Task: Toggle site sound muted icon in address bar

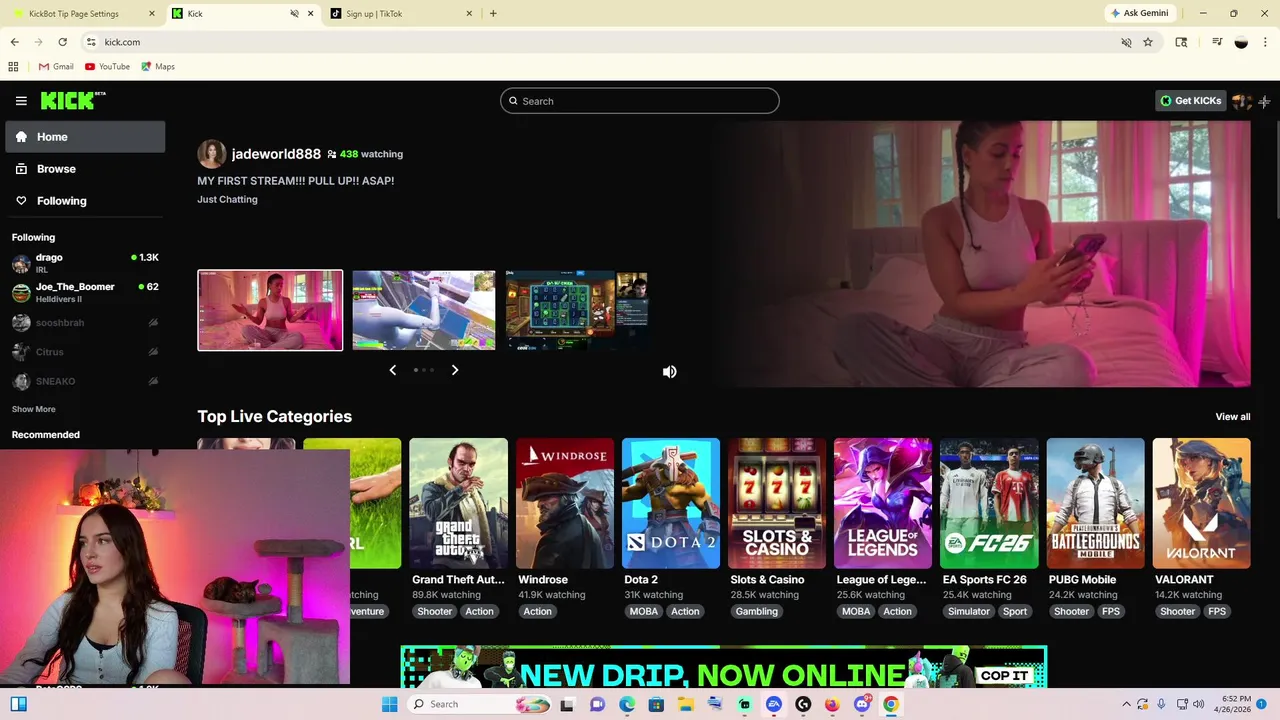Action: click(x=1126, y=42)
